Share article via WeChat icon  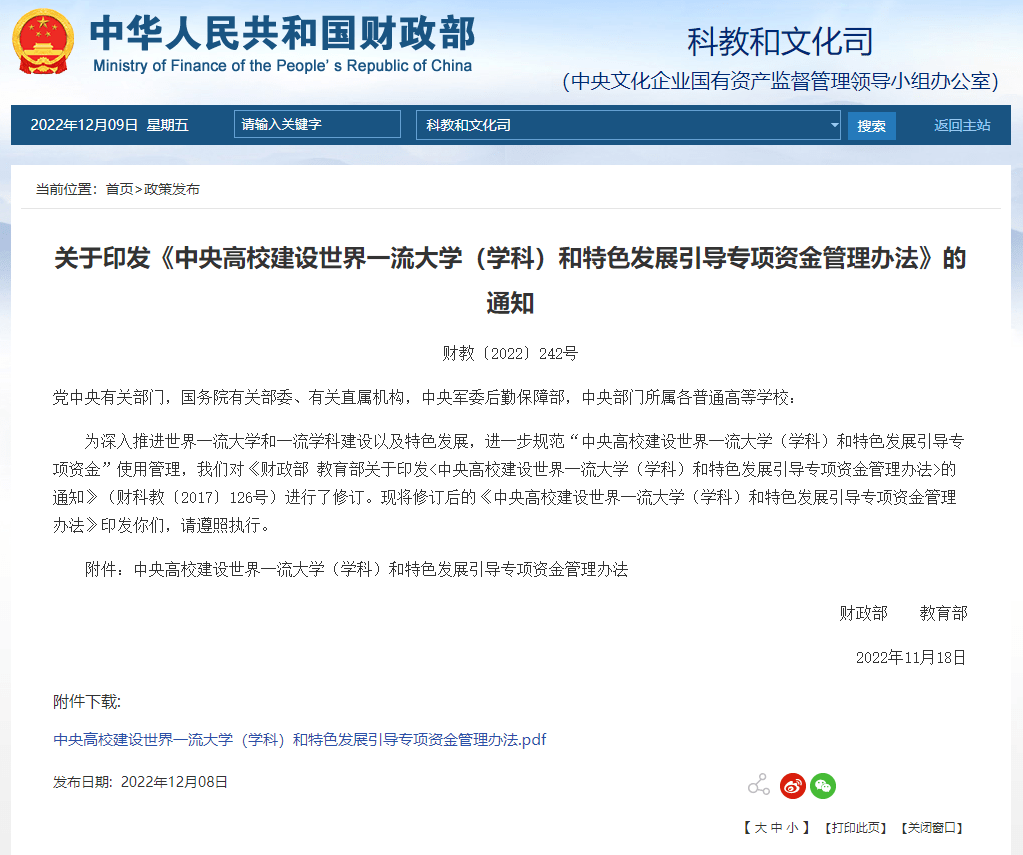[x=823, y=786]
